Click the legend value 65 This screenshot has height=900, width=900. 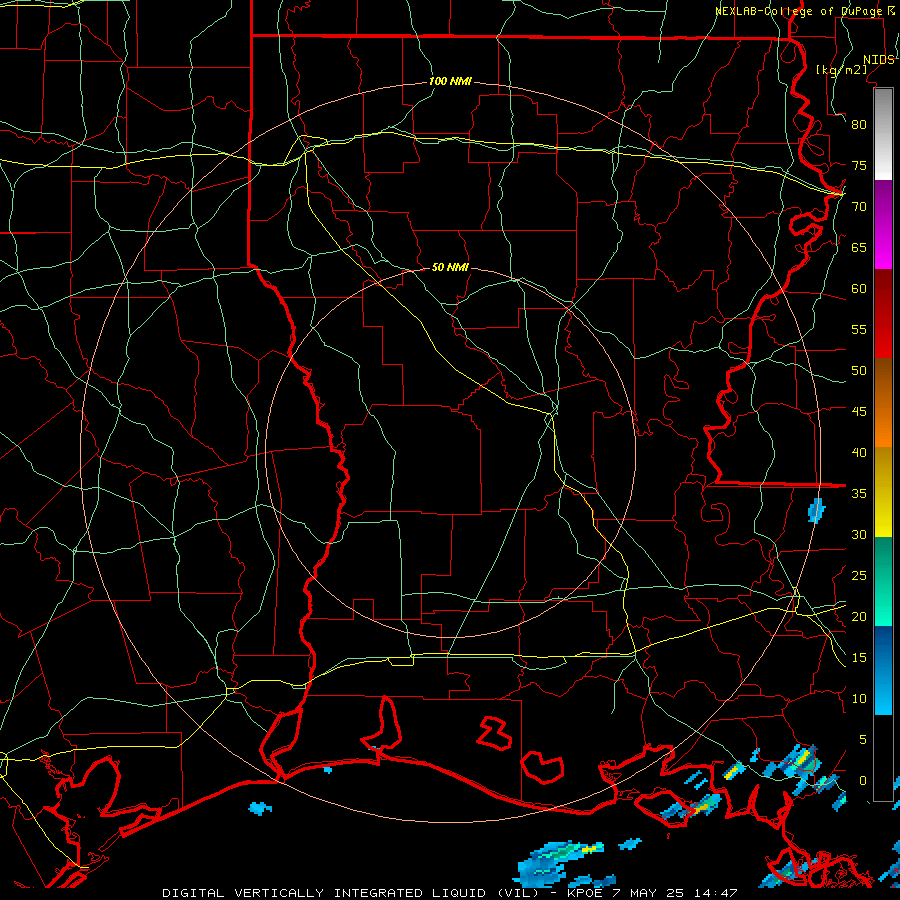coord(859,247)
